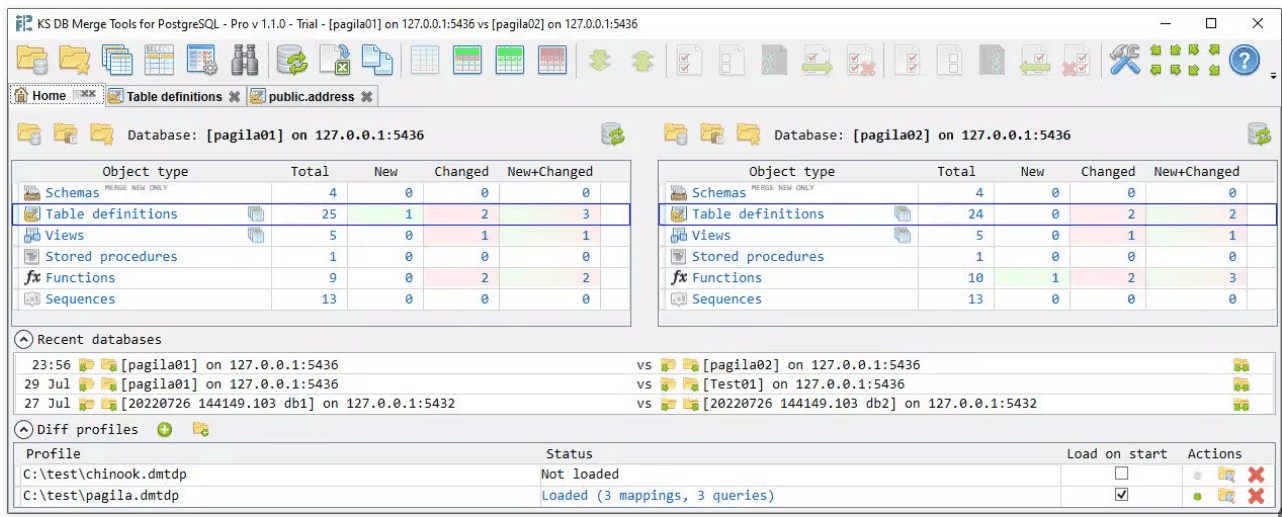1282x517 pixels.
Task: Click the tables icon beside pagila01 Views
Action: pos(256,235)
